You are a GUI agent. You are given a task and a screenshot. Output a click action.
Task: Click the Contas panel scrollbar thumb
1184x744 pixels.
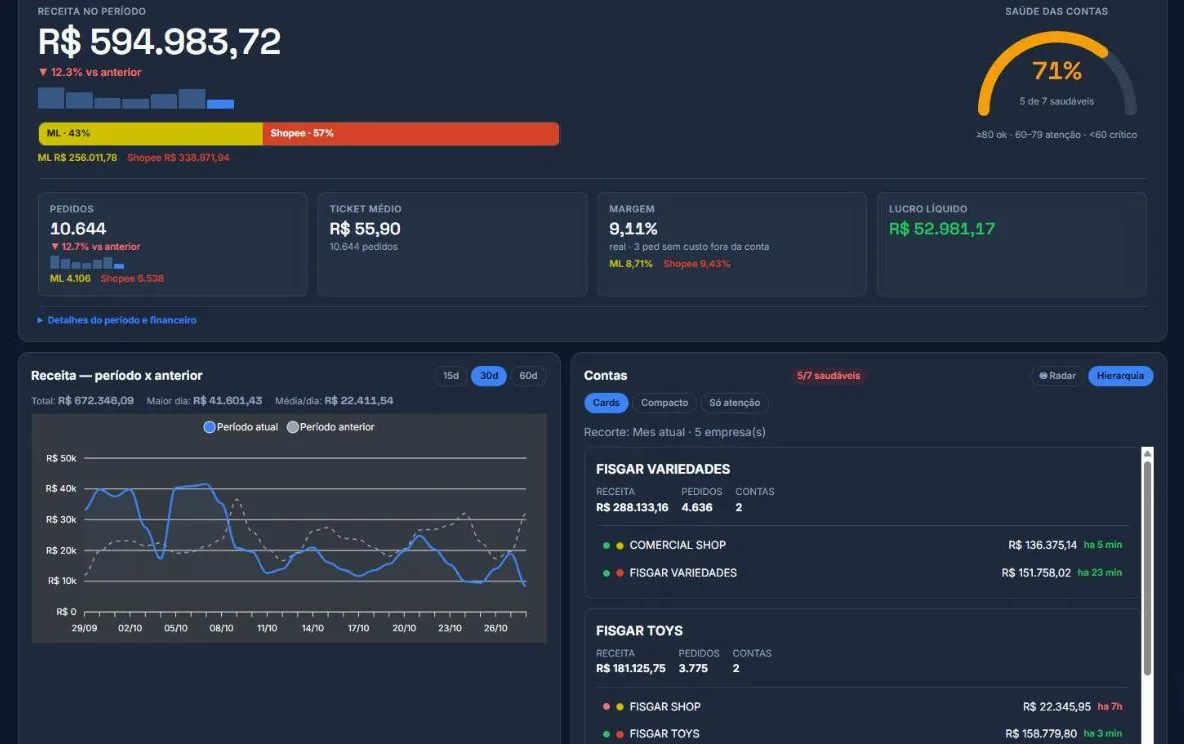(x=1147, y=568)
